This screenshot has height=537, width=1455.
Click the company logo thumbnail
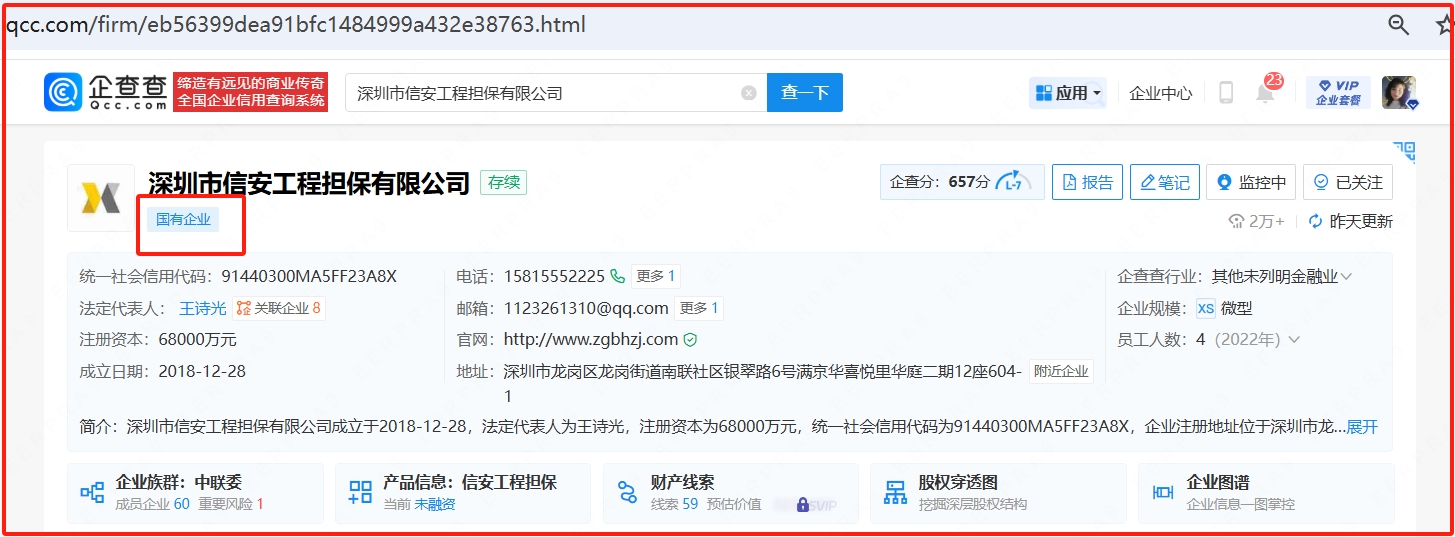pyautogui.click(x=101, y=198)
